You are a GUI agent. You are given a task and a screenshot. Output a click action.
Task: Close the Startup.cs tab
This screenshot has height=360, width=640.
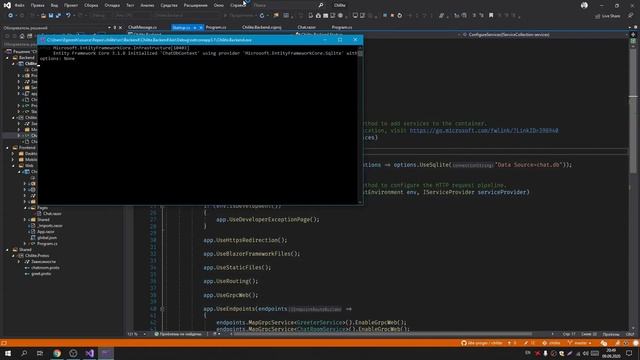201,27
